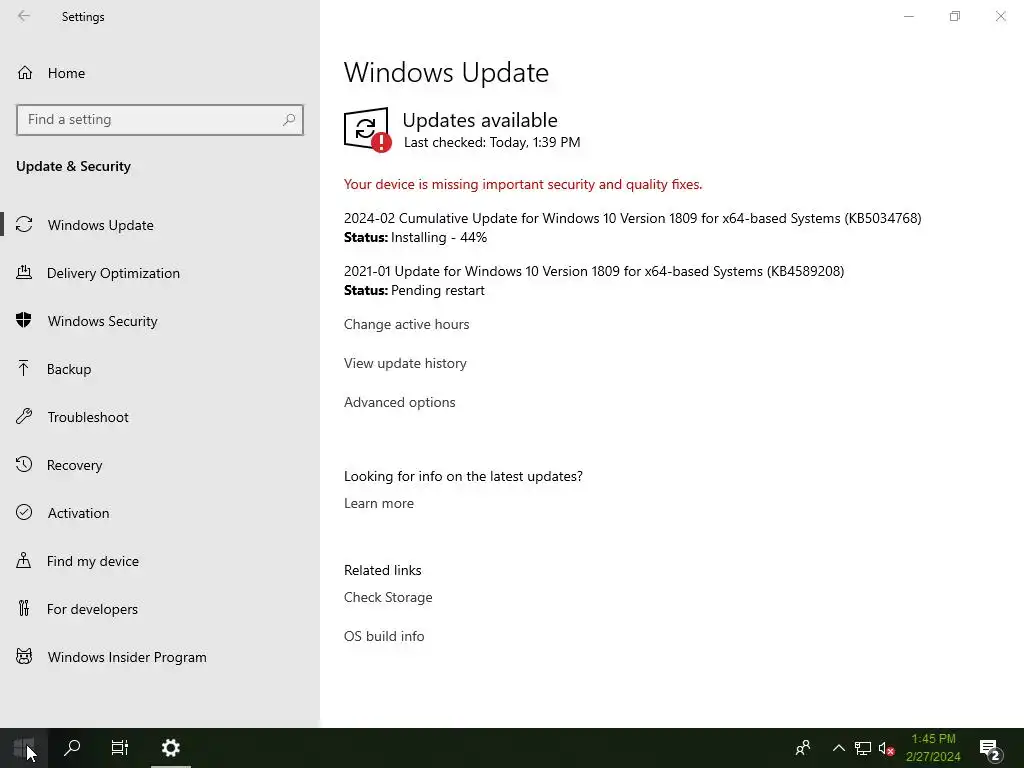The height and width of the screenshot is (768, 1024).
Task: Click the 'Windows Update' page title
Action: click(x=446, y=72)
